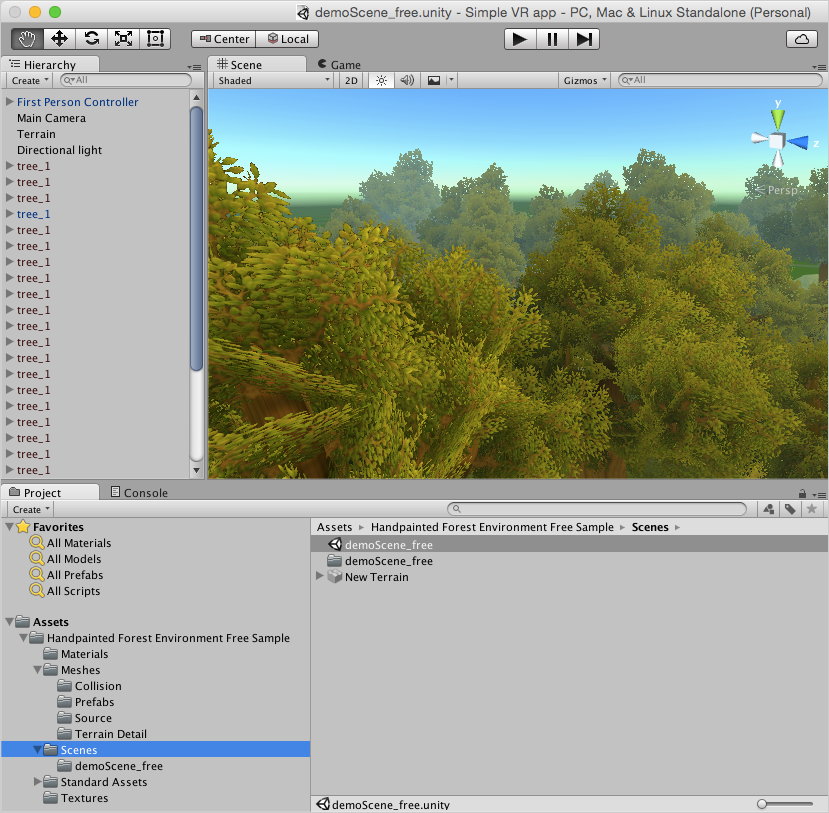Click the Project panel search field
Viewport: 829px width, 813px height.
pyautogui.click(x=600, y=509)
